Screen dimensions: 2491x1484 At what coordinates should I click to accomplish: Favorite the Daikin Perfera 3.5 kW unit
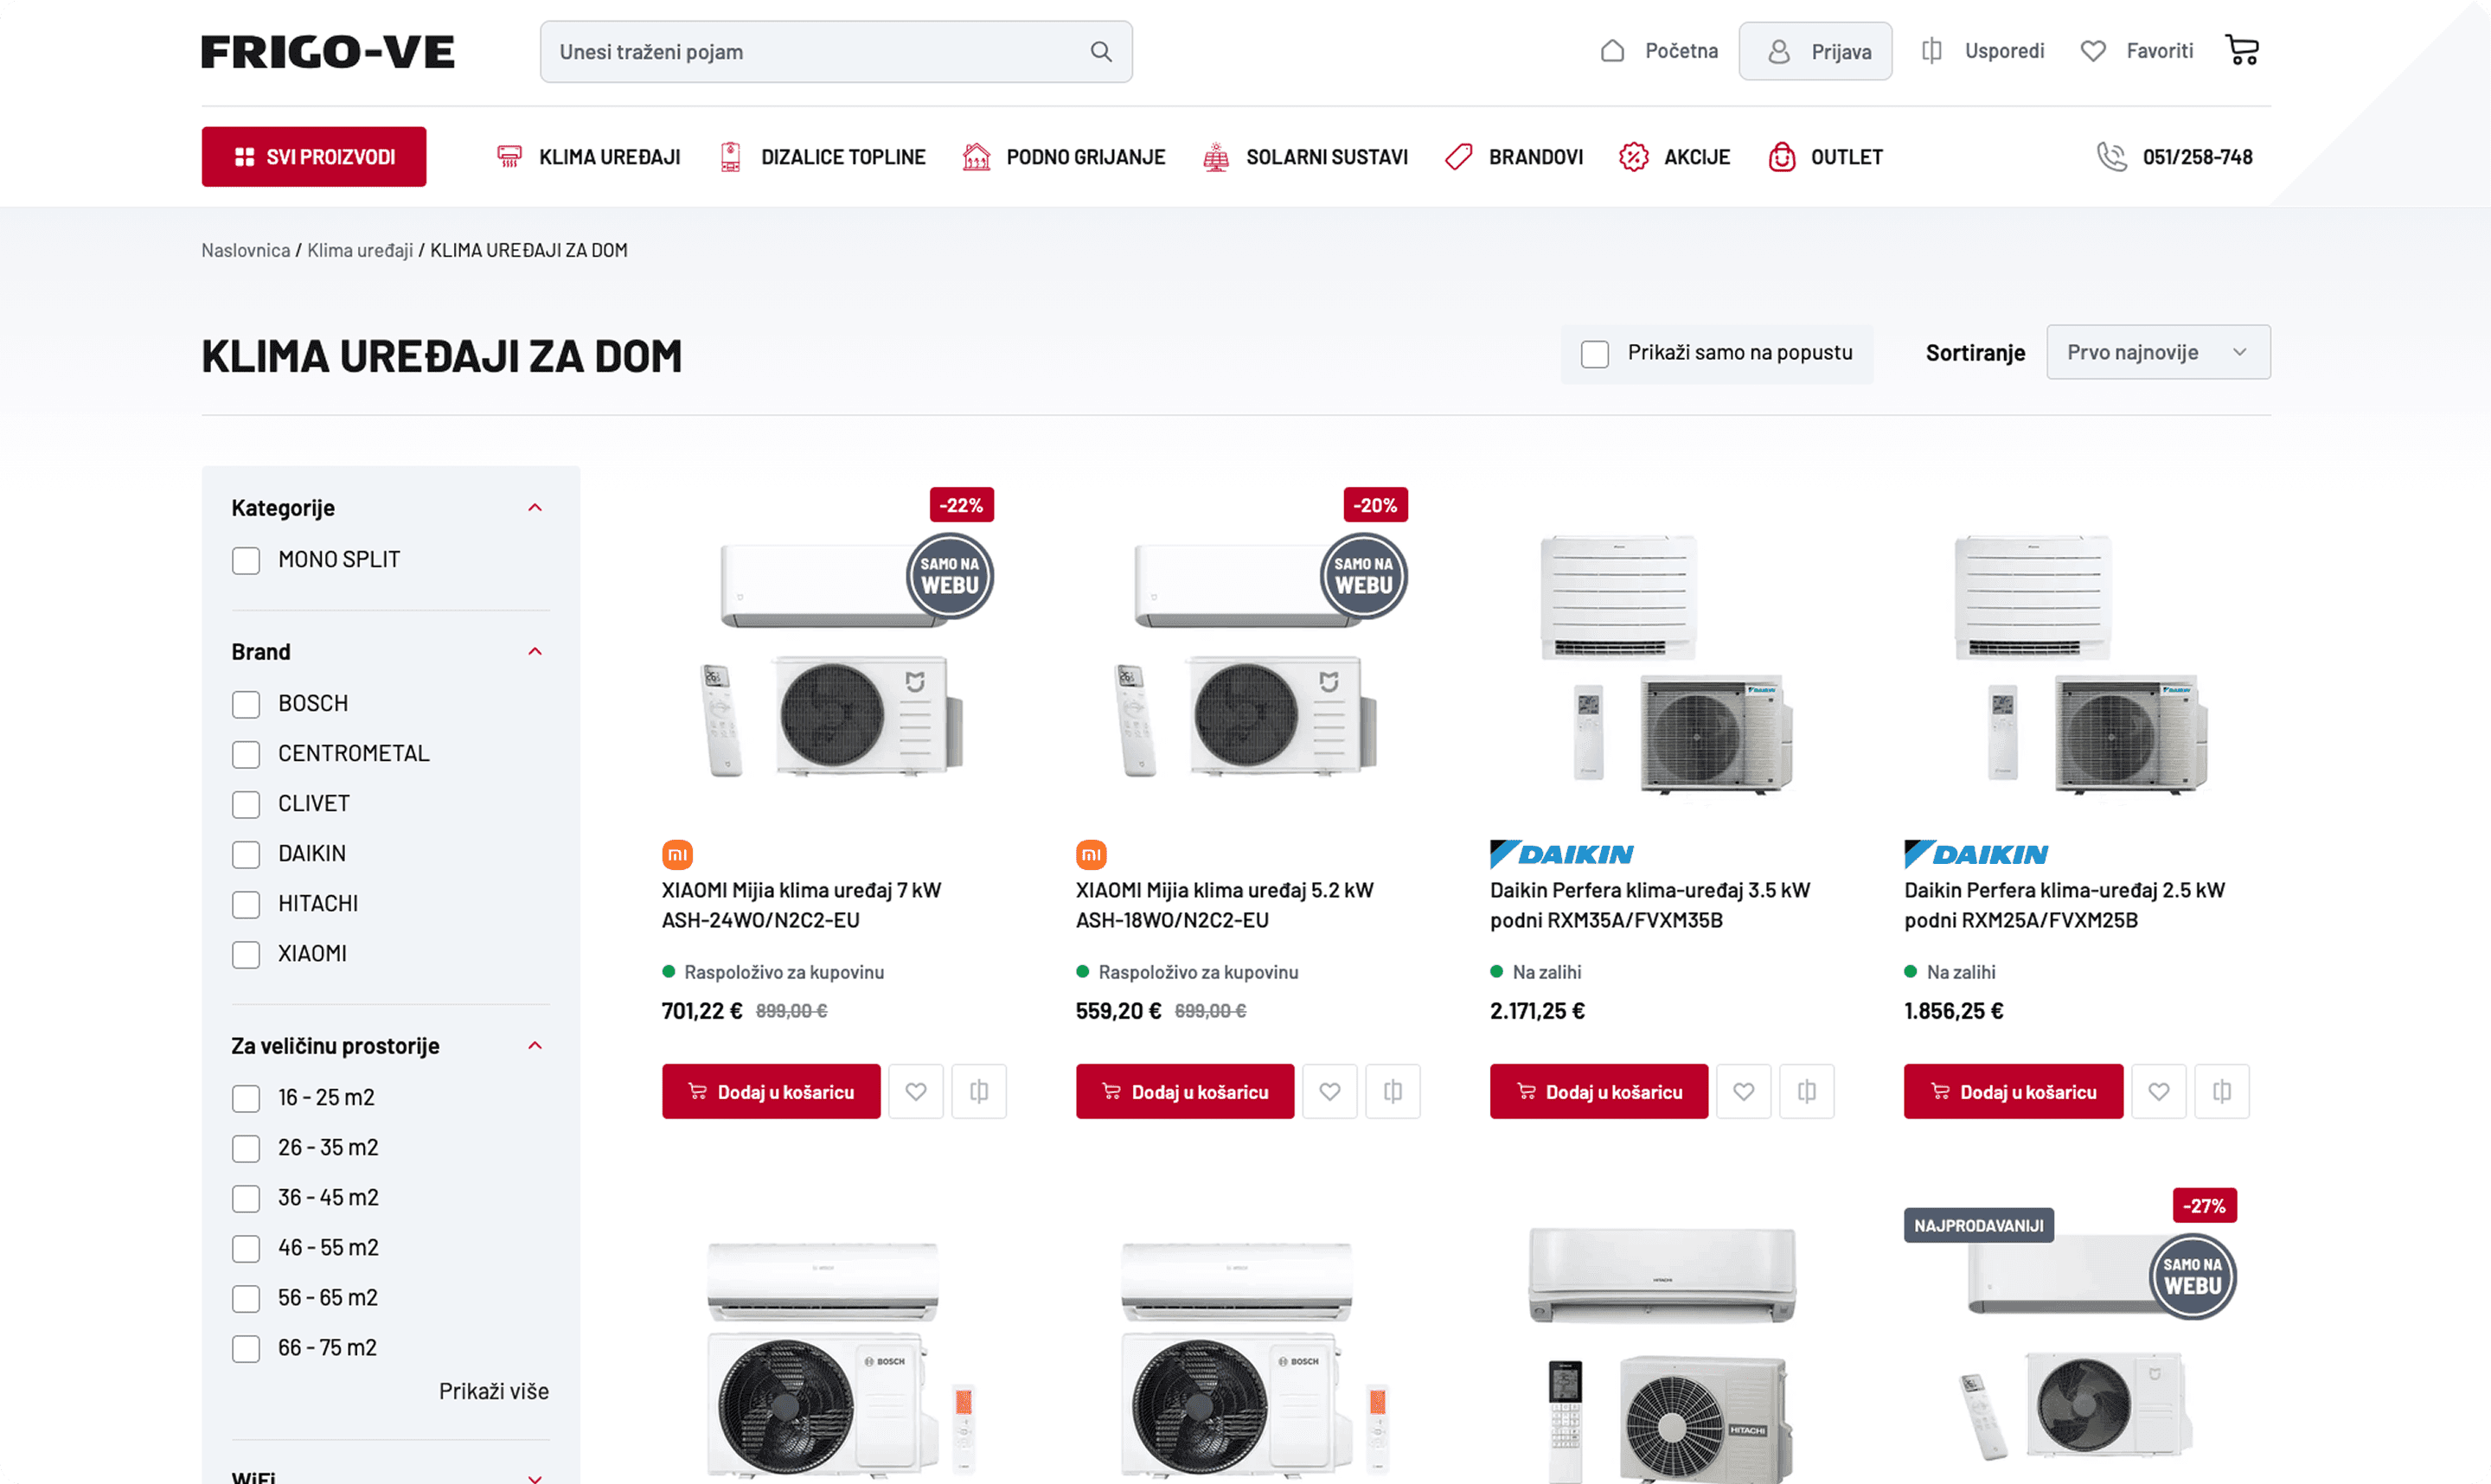coord(1743,1091)
